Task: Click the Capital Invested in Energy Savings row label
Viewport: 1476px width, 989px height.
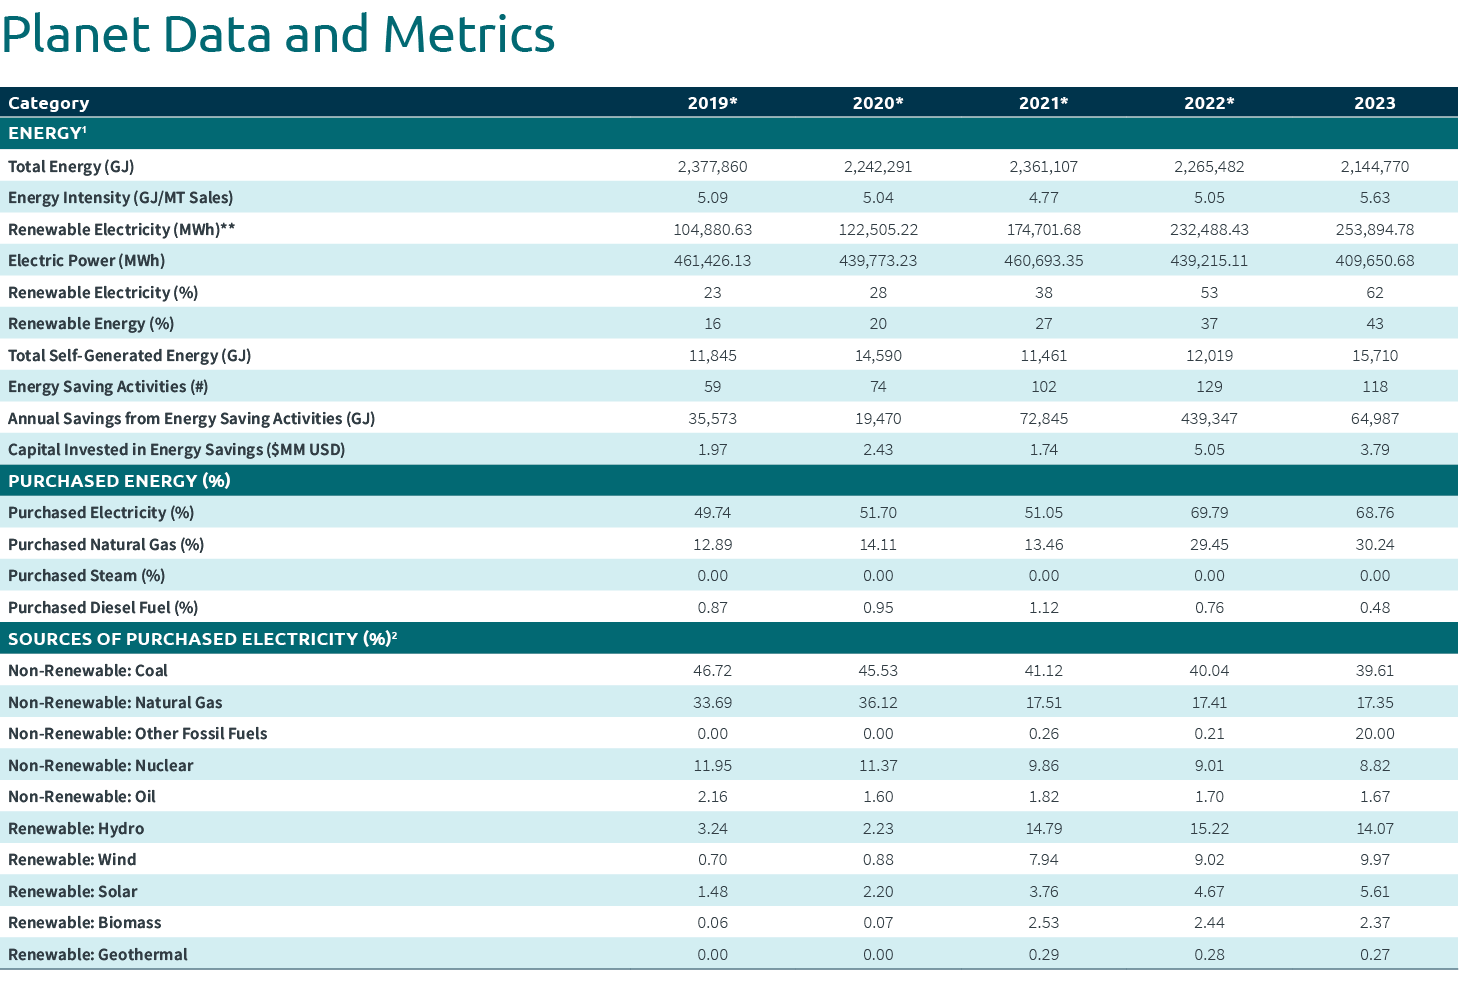Action: pos(176,449)
